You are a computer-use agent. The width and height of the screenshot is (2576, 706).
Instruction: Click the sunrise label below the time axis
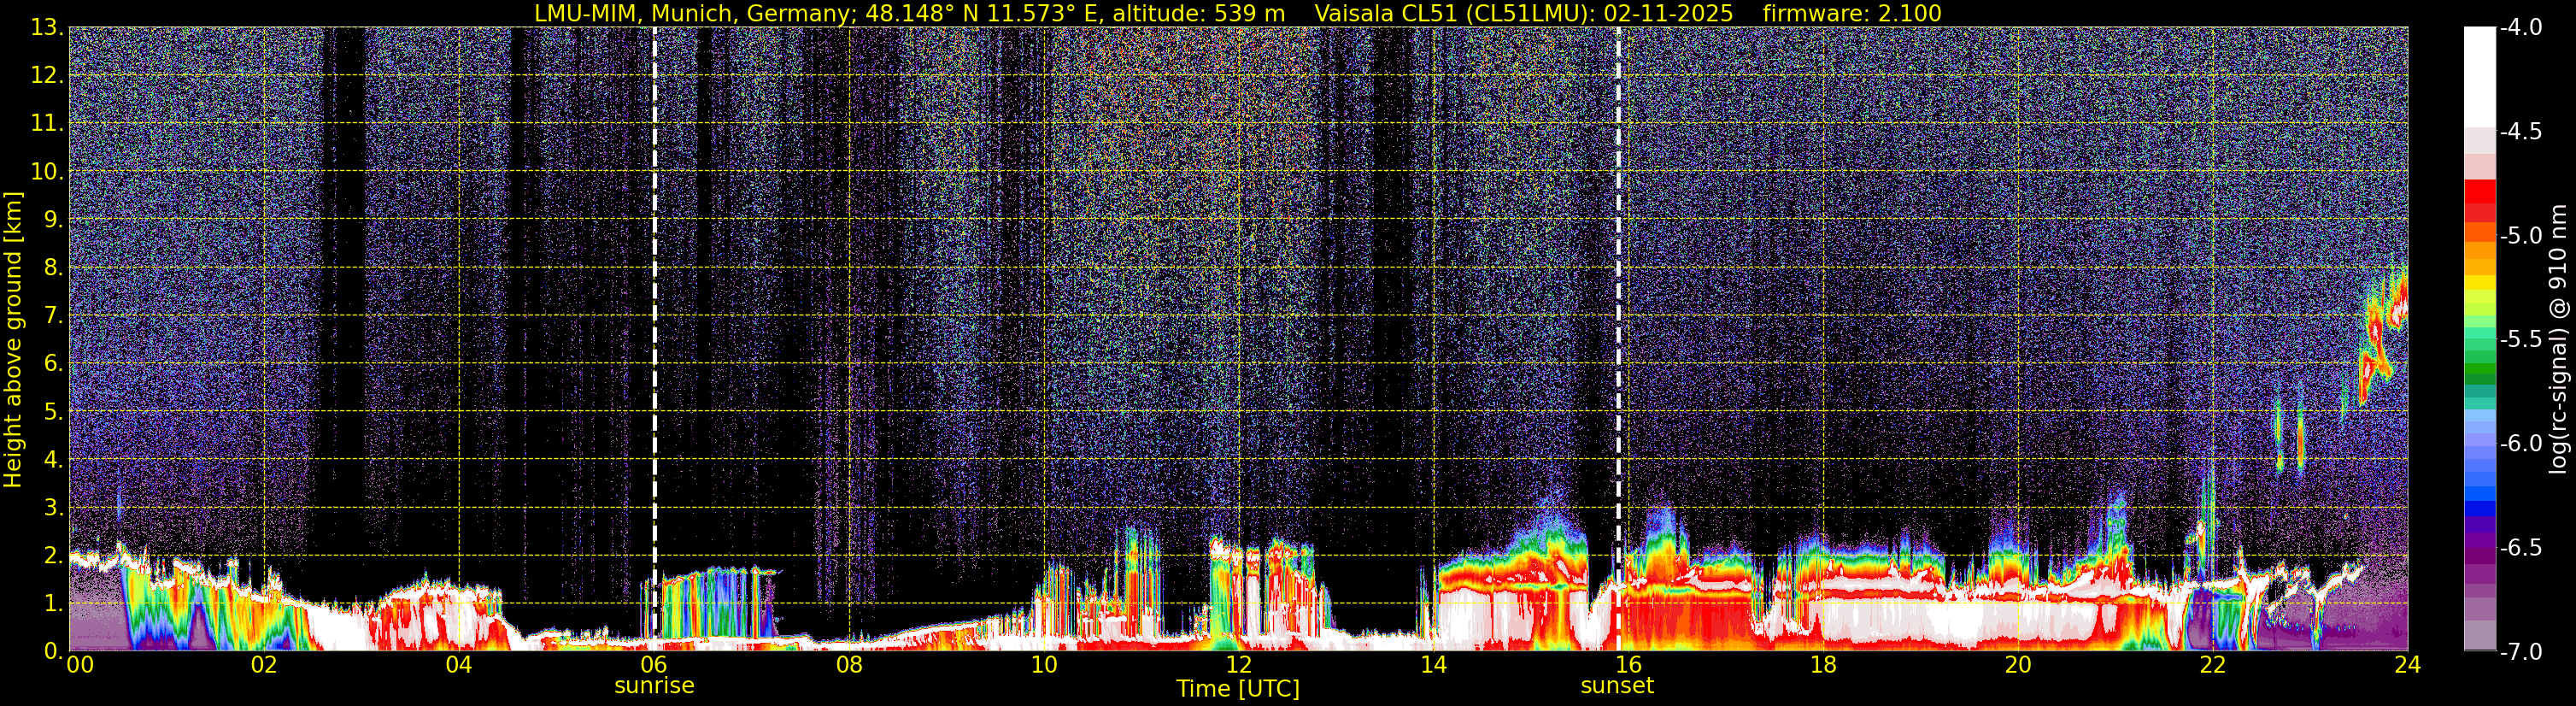pos(654,686)
